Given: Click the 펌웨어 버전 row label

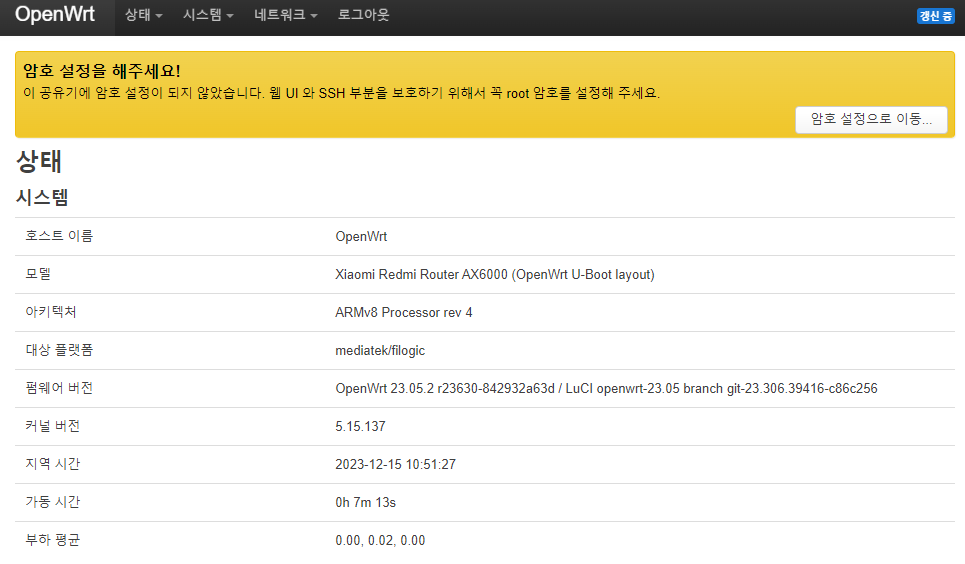Looking at the screenshot, I should [59, 388].
